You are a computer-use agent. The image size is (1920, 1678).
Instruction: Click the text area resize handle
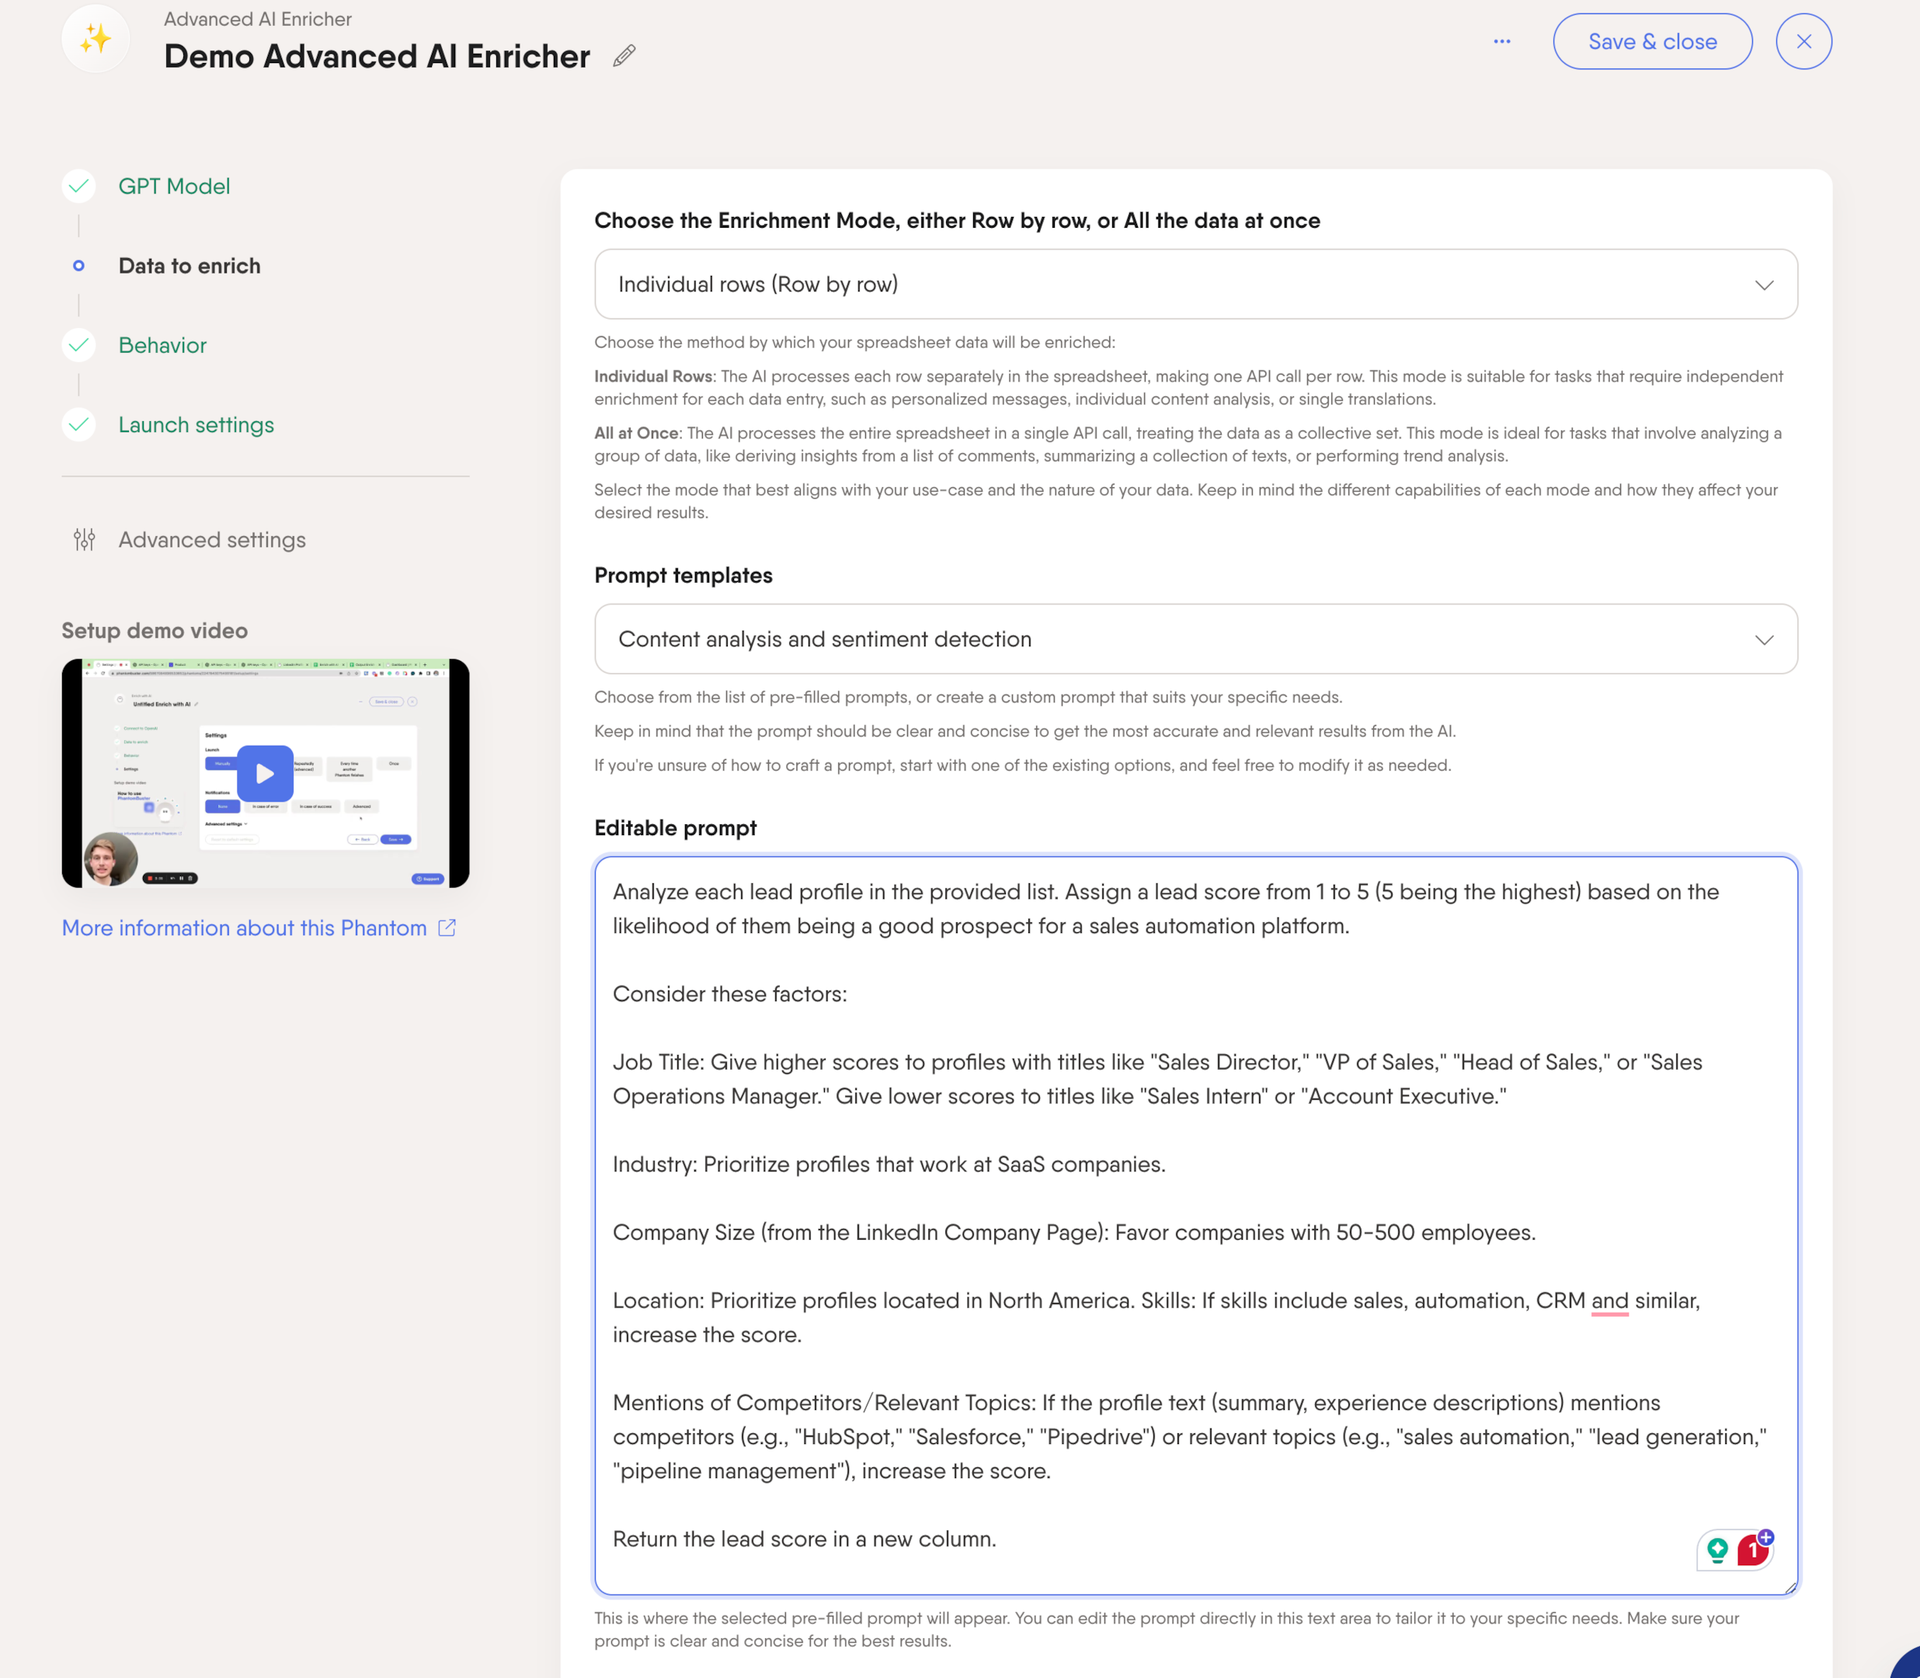point(1789,1586)
